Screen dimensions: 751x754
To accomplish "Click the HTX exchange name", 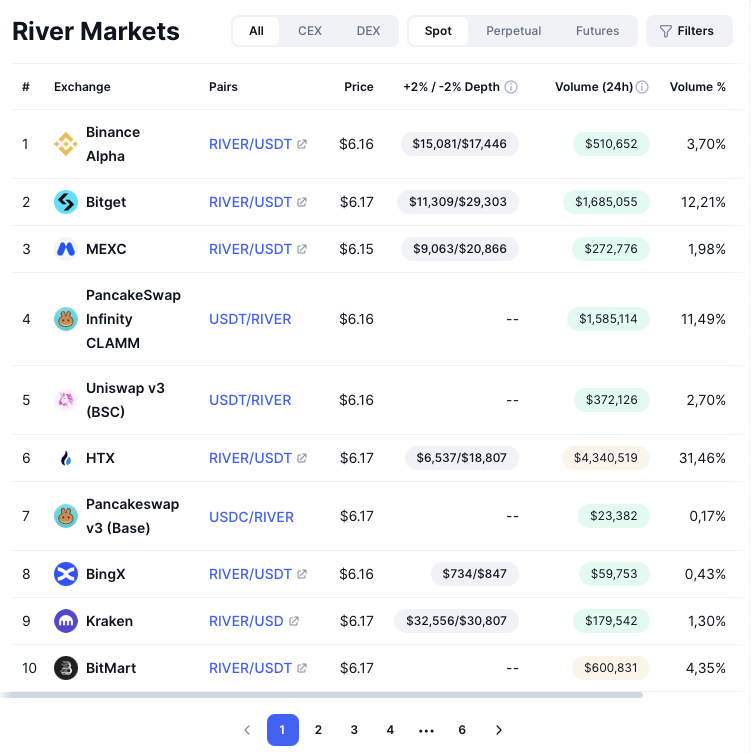I will point(100,458).
